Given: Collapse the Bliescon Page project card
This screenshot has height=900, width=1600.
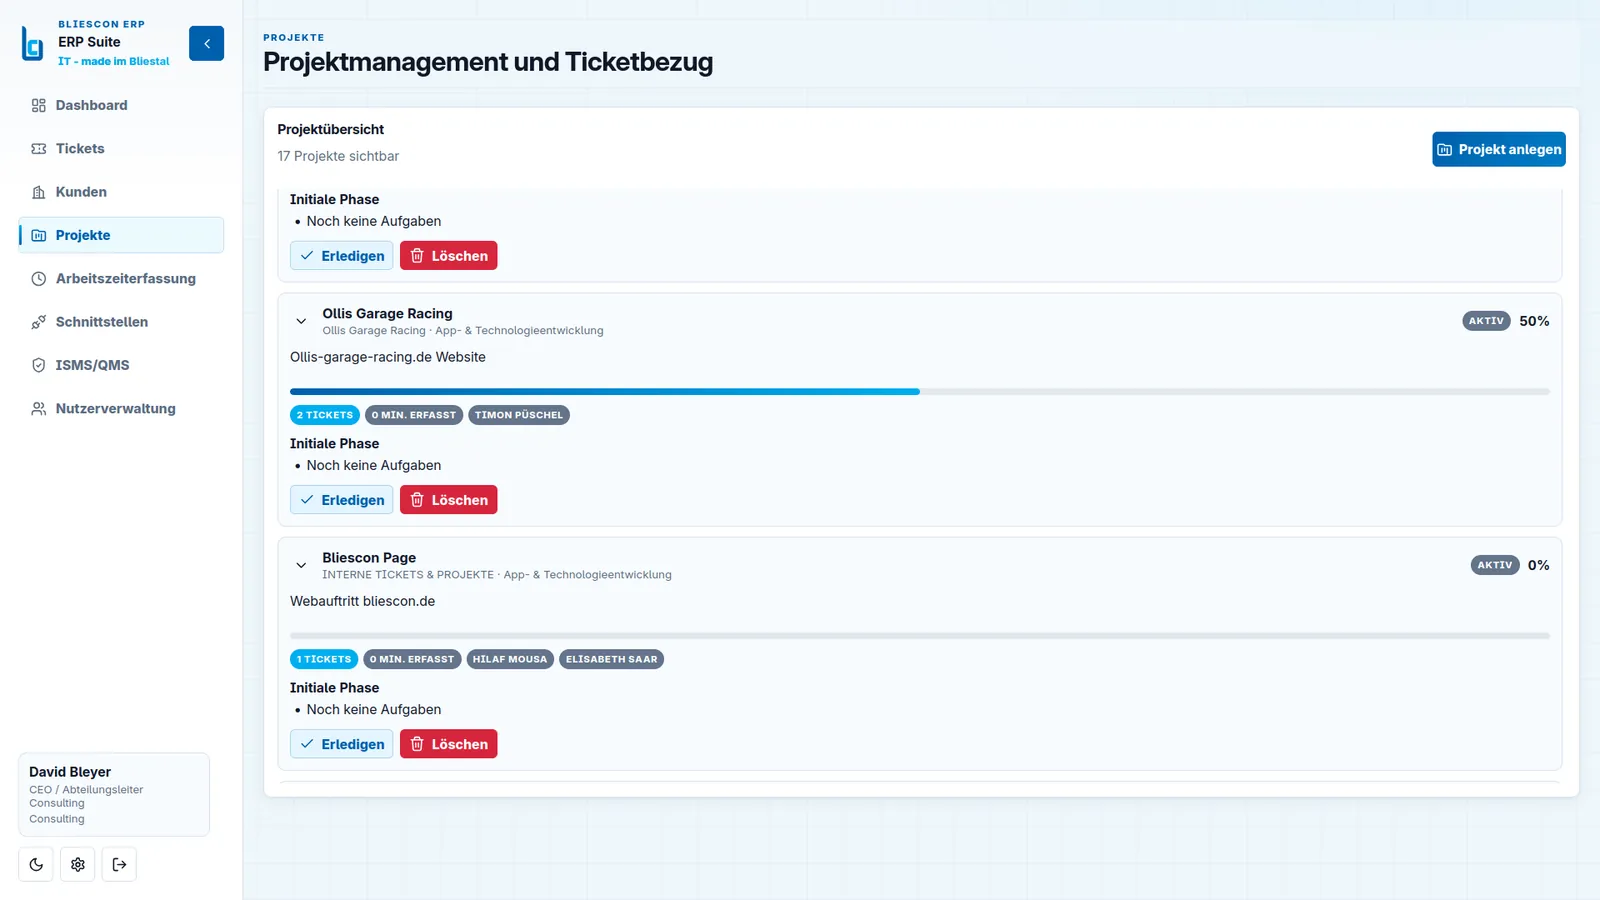Looking at the screenshot, I should pos(301,565).
